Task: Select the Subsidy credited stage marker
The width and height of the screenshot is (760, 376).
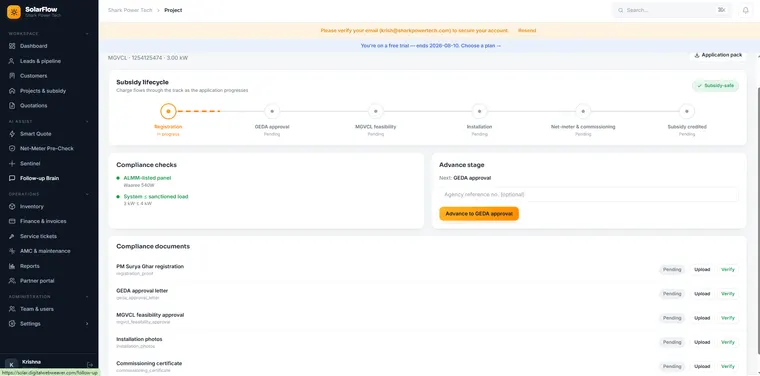Action: point(687,111)
